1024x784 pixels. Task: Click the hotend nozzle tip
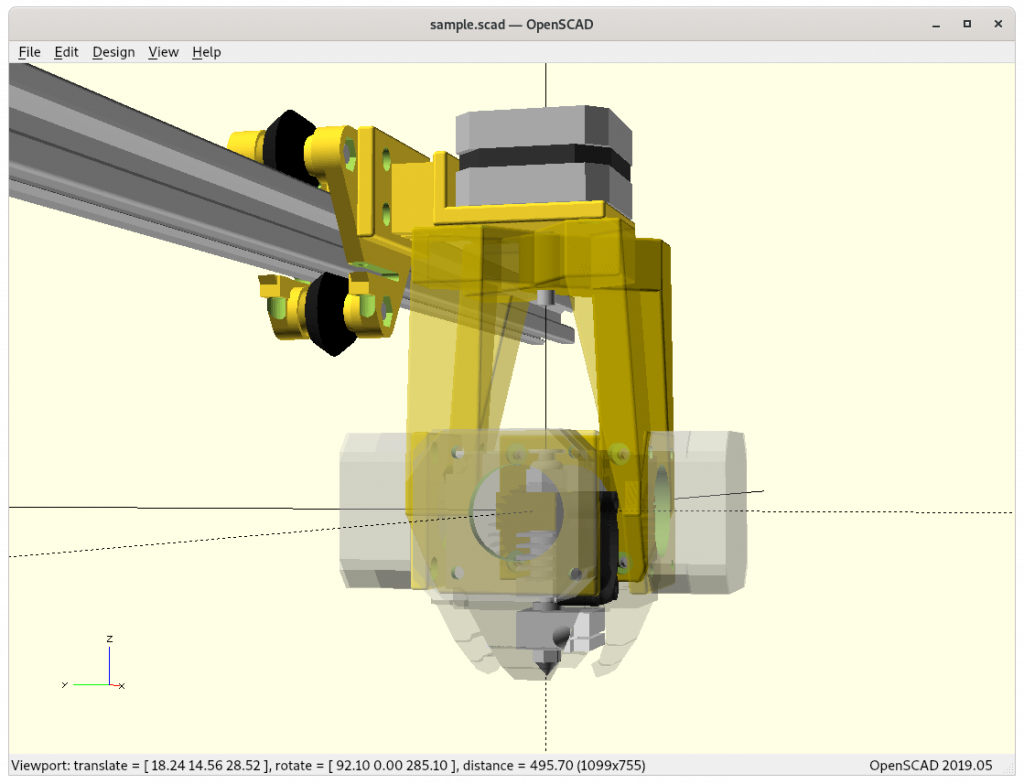[546, 668]
